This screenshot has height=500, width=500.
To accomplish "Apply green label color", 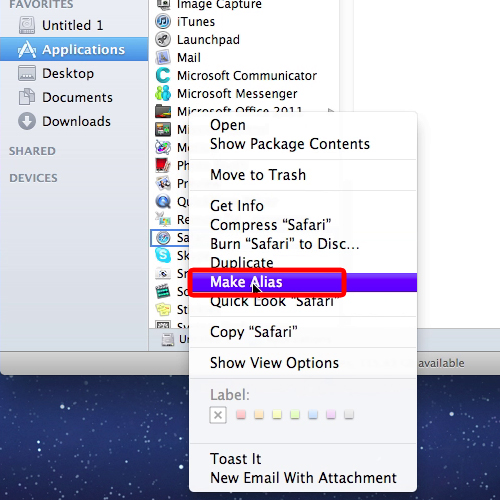I will tap(295, 415).
